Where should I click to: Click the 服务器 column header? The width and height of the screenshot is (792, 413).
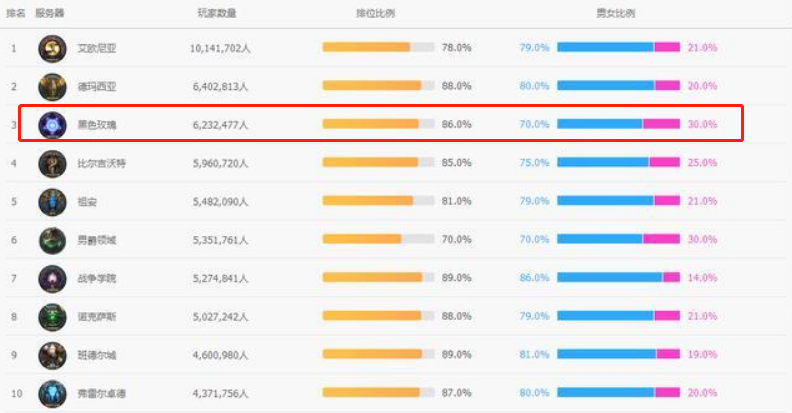point(48,13)
